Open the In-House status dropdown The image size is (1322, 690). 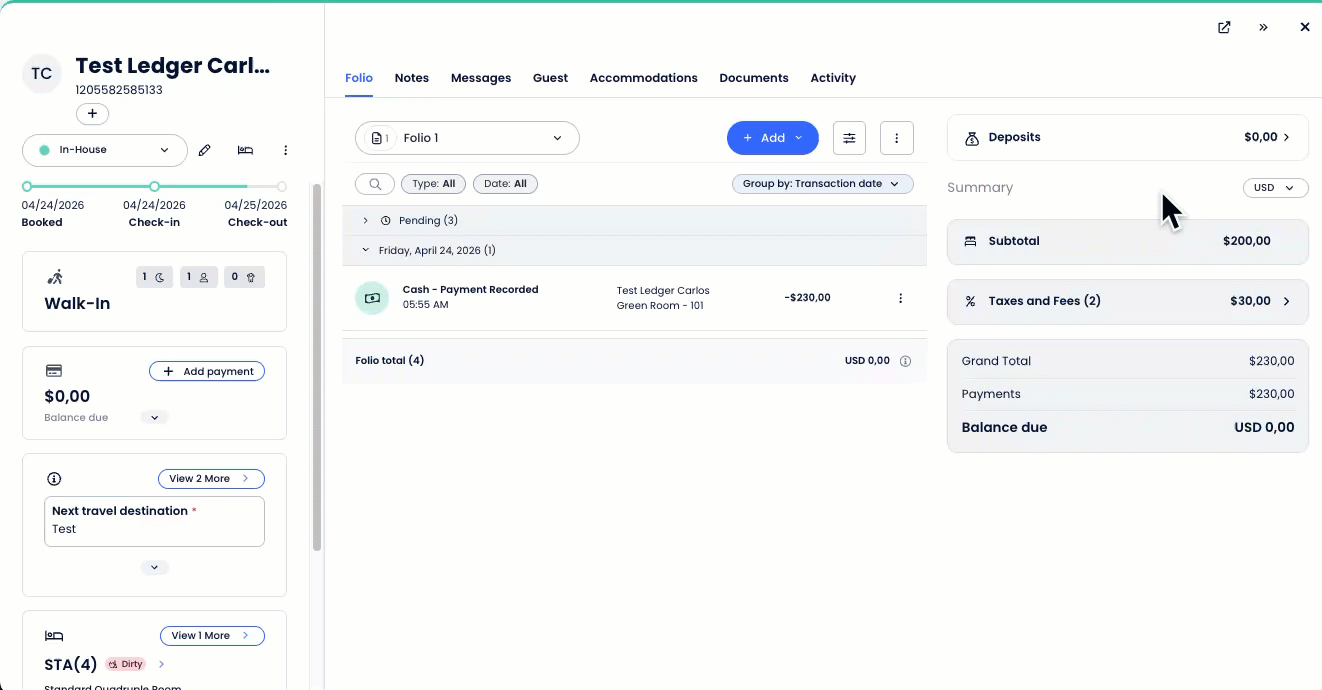pyautogui.click(x=105, y=150)
